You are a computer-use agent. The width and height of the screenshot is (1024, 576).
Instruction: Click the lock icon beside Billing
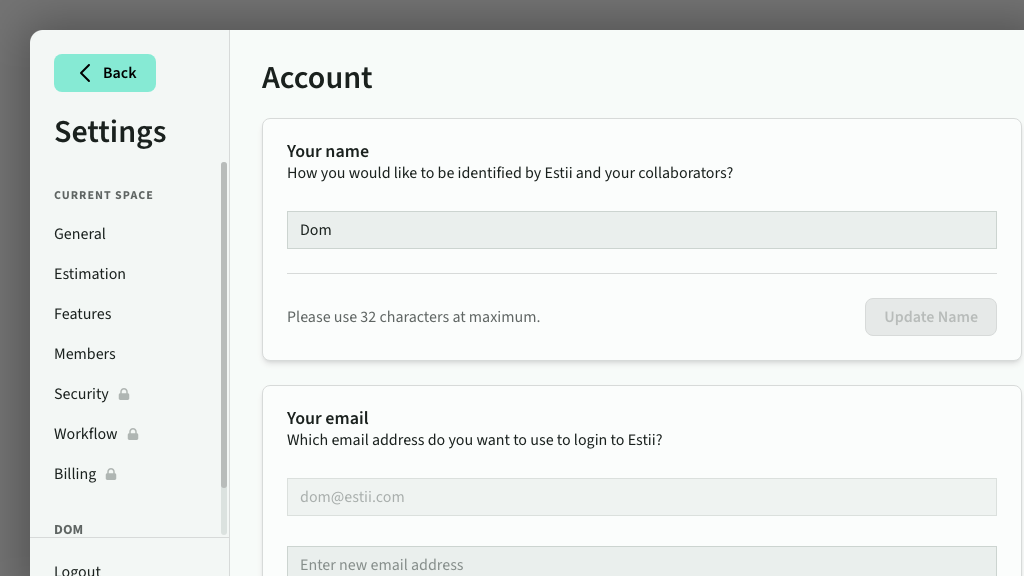point(111,474)
